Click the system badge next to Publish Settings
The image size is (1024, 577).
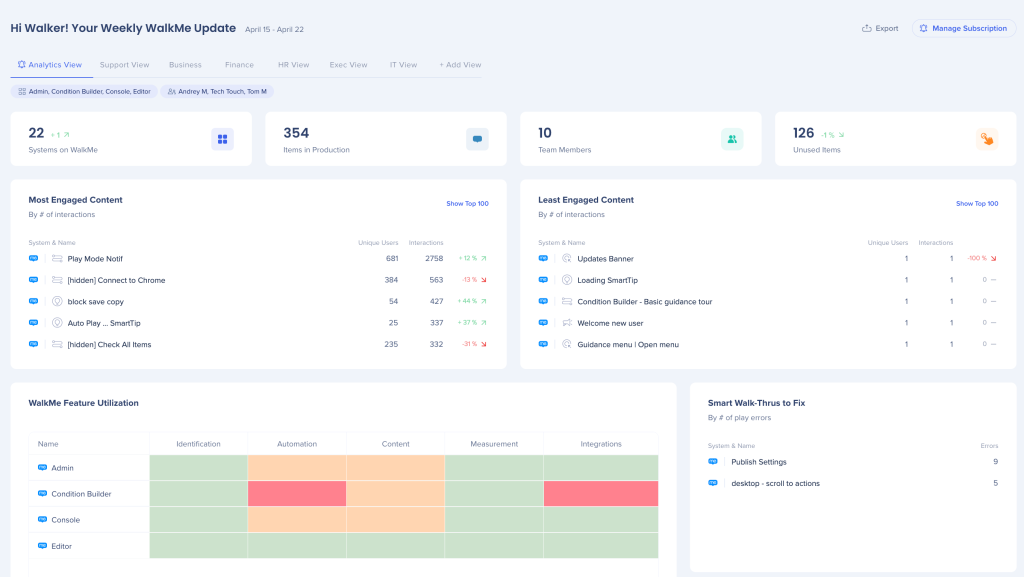(713, 462)
